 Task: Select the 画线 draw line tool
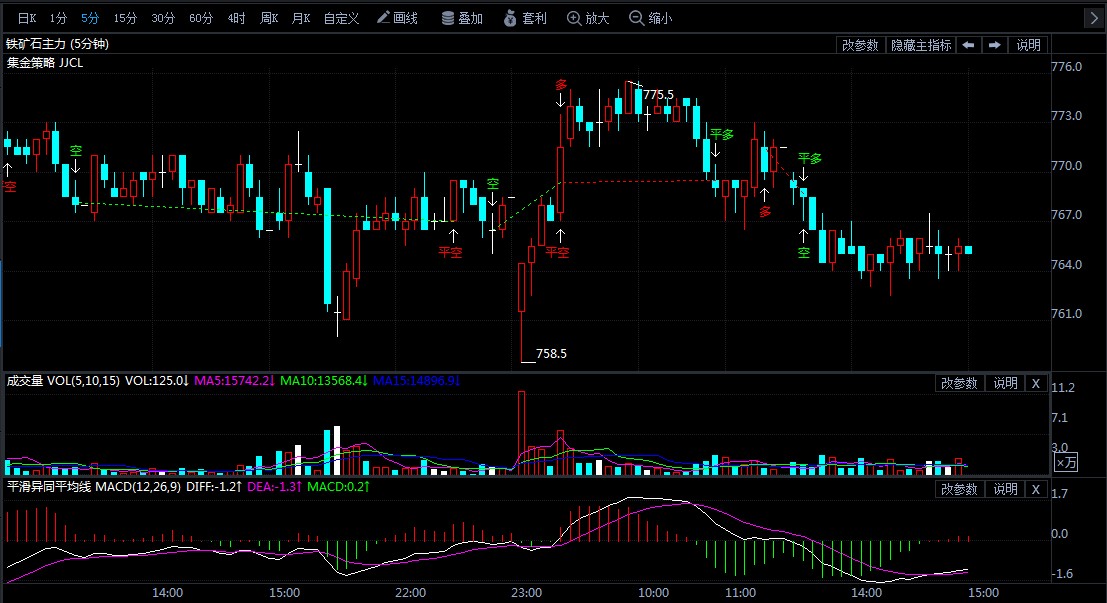[396, 18]
